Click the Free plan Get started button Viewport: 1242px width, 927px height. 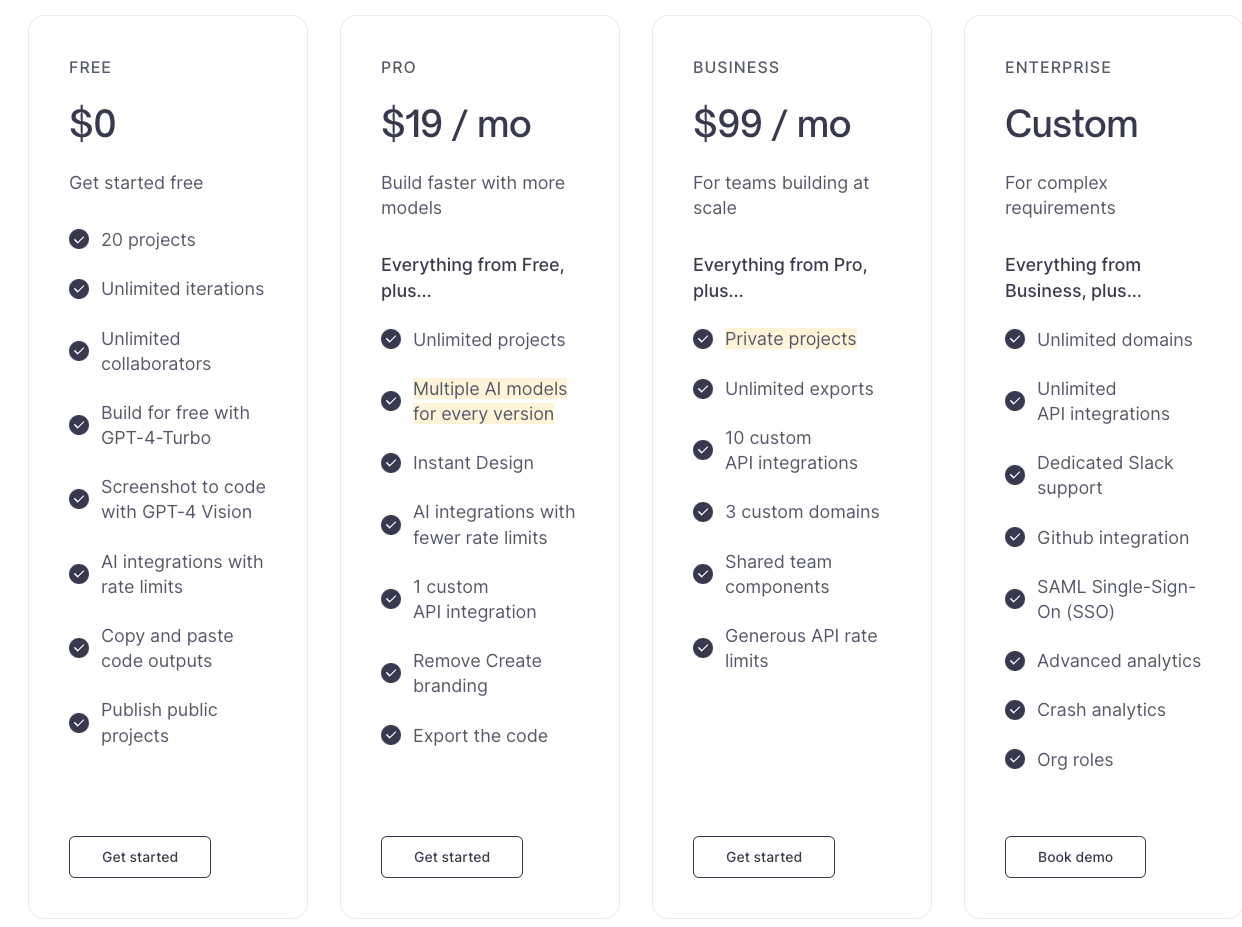[x=140, y=857]
